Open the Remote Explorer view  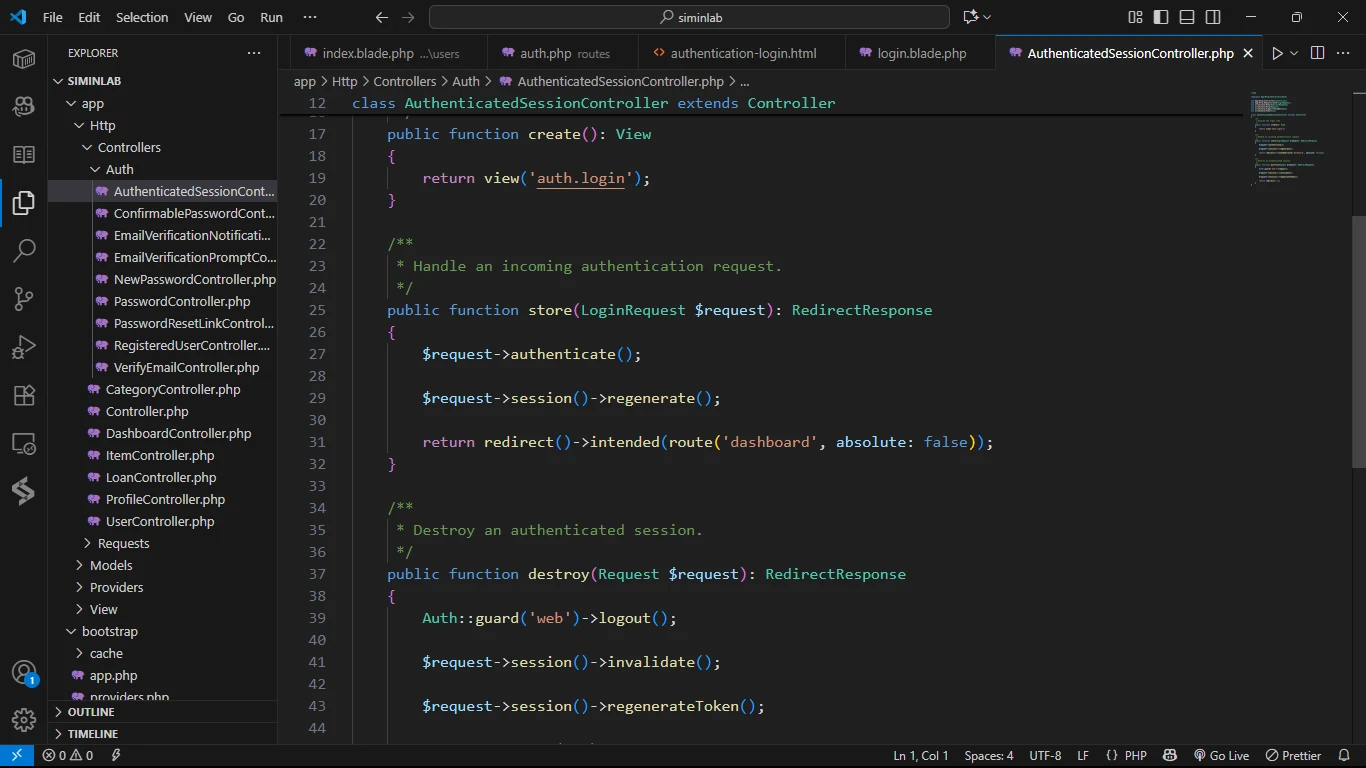tap(24, 443)
